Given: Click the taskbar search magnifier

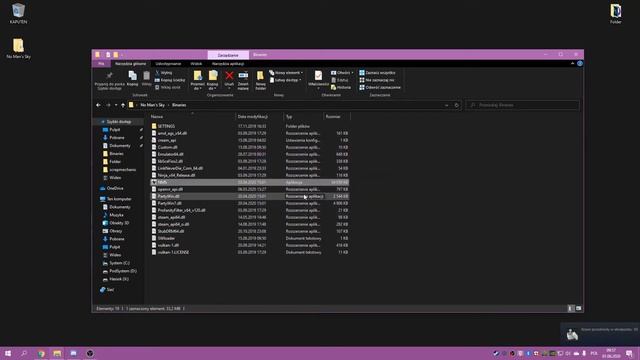Looking at the screenshot, I should [x=24, y=353].
